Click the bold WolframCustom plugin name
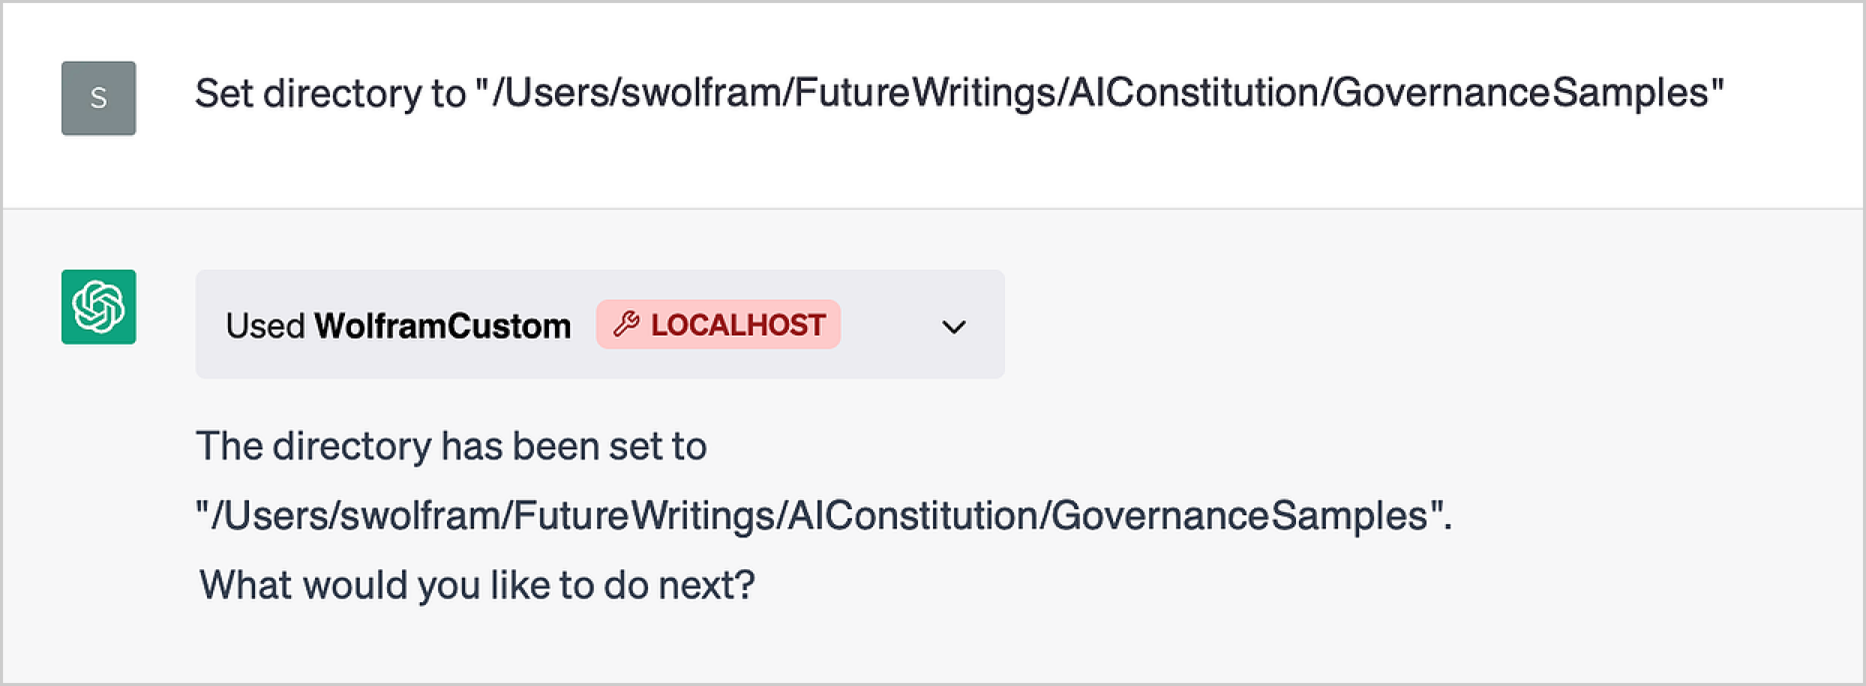The height and width of the screenshot is (686, 1866). [442, 326]
